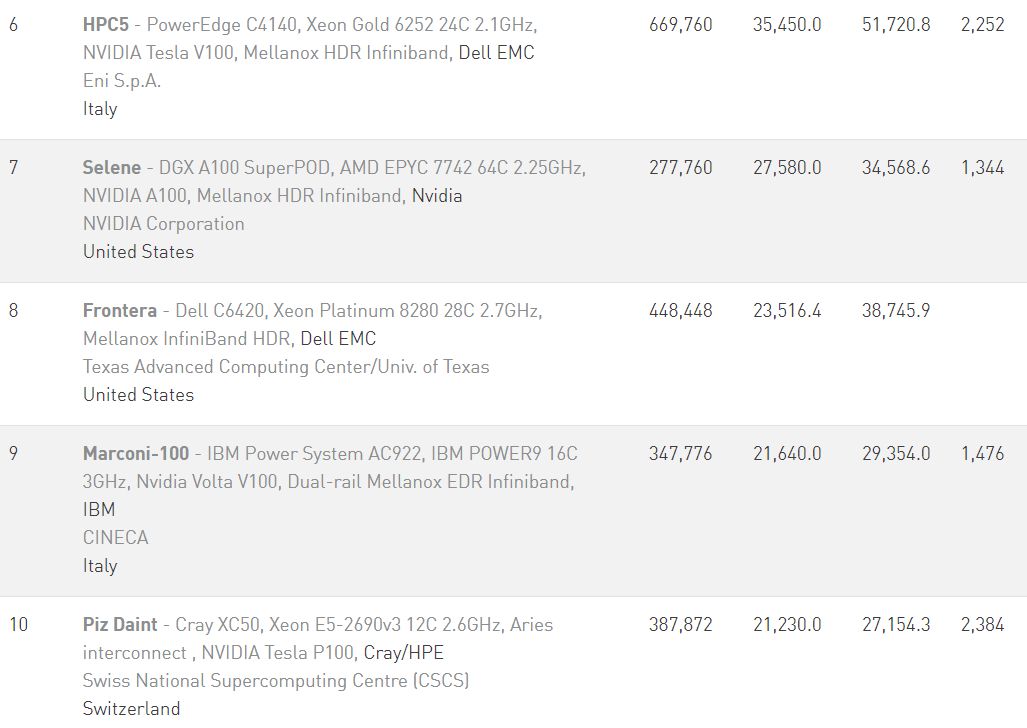Click Dell EMC vendor in HPC5 row
The width and height of the screenshot is (1027, 728).
coord(496,52)
